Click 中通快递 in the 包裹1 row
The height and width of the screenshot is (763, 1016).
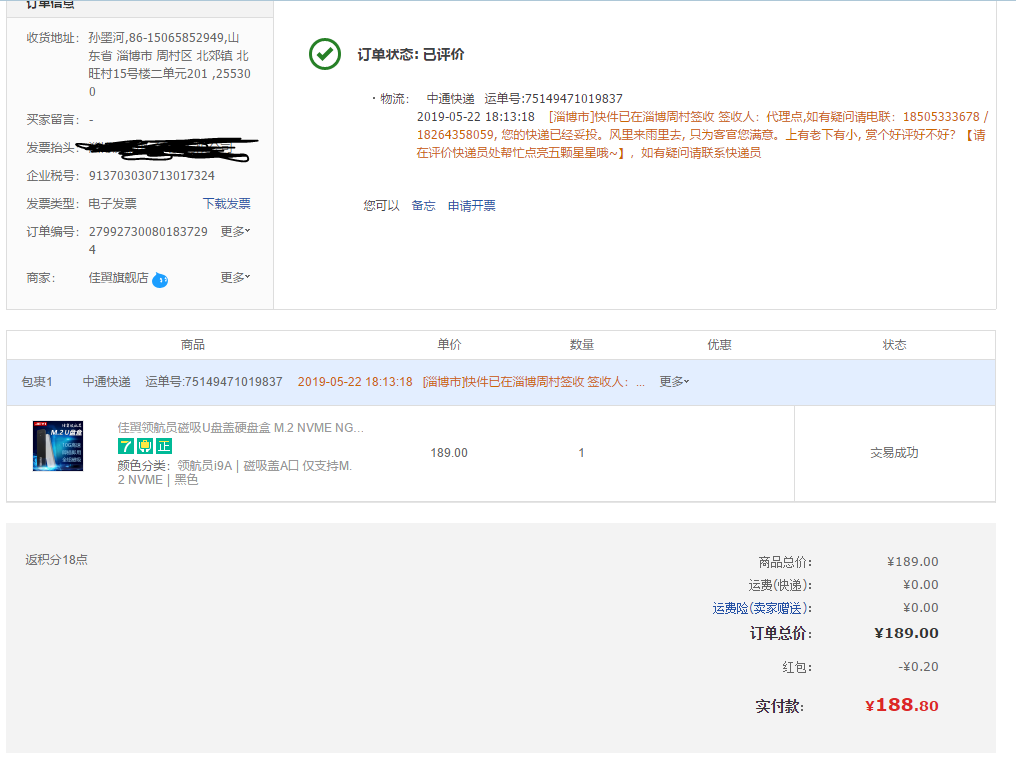pos(107,382)
